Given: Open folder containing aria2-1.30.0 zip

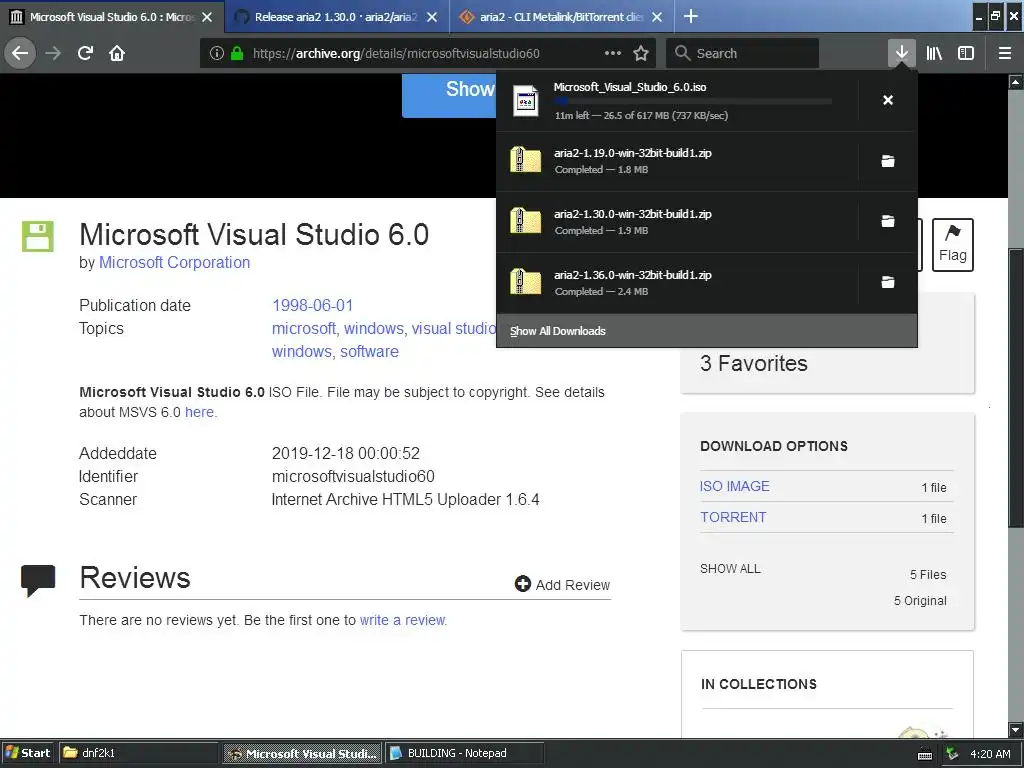Looking at the screenshot, I should tap(888, 221).
